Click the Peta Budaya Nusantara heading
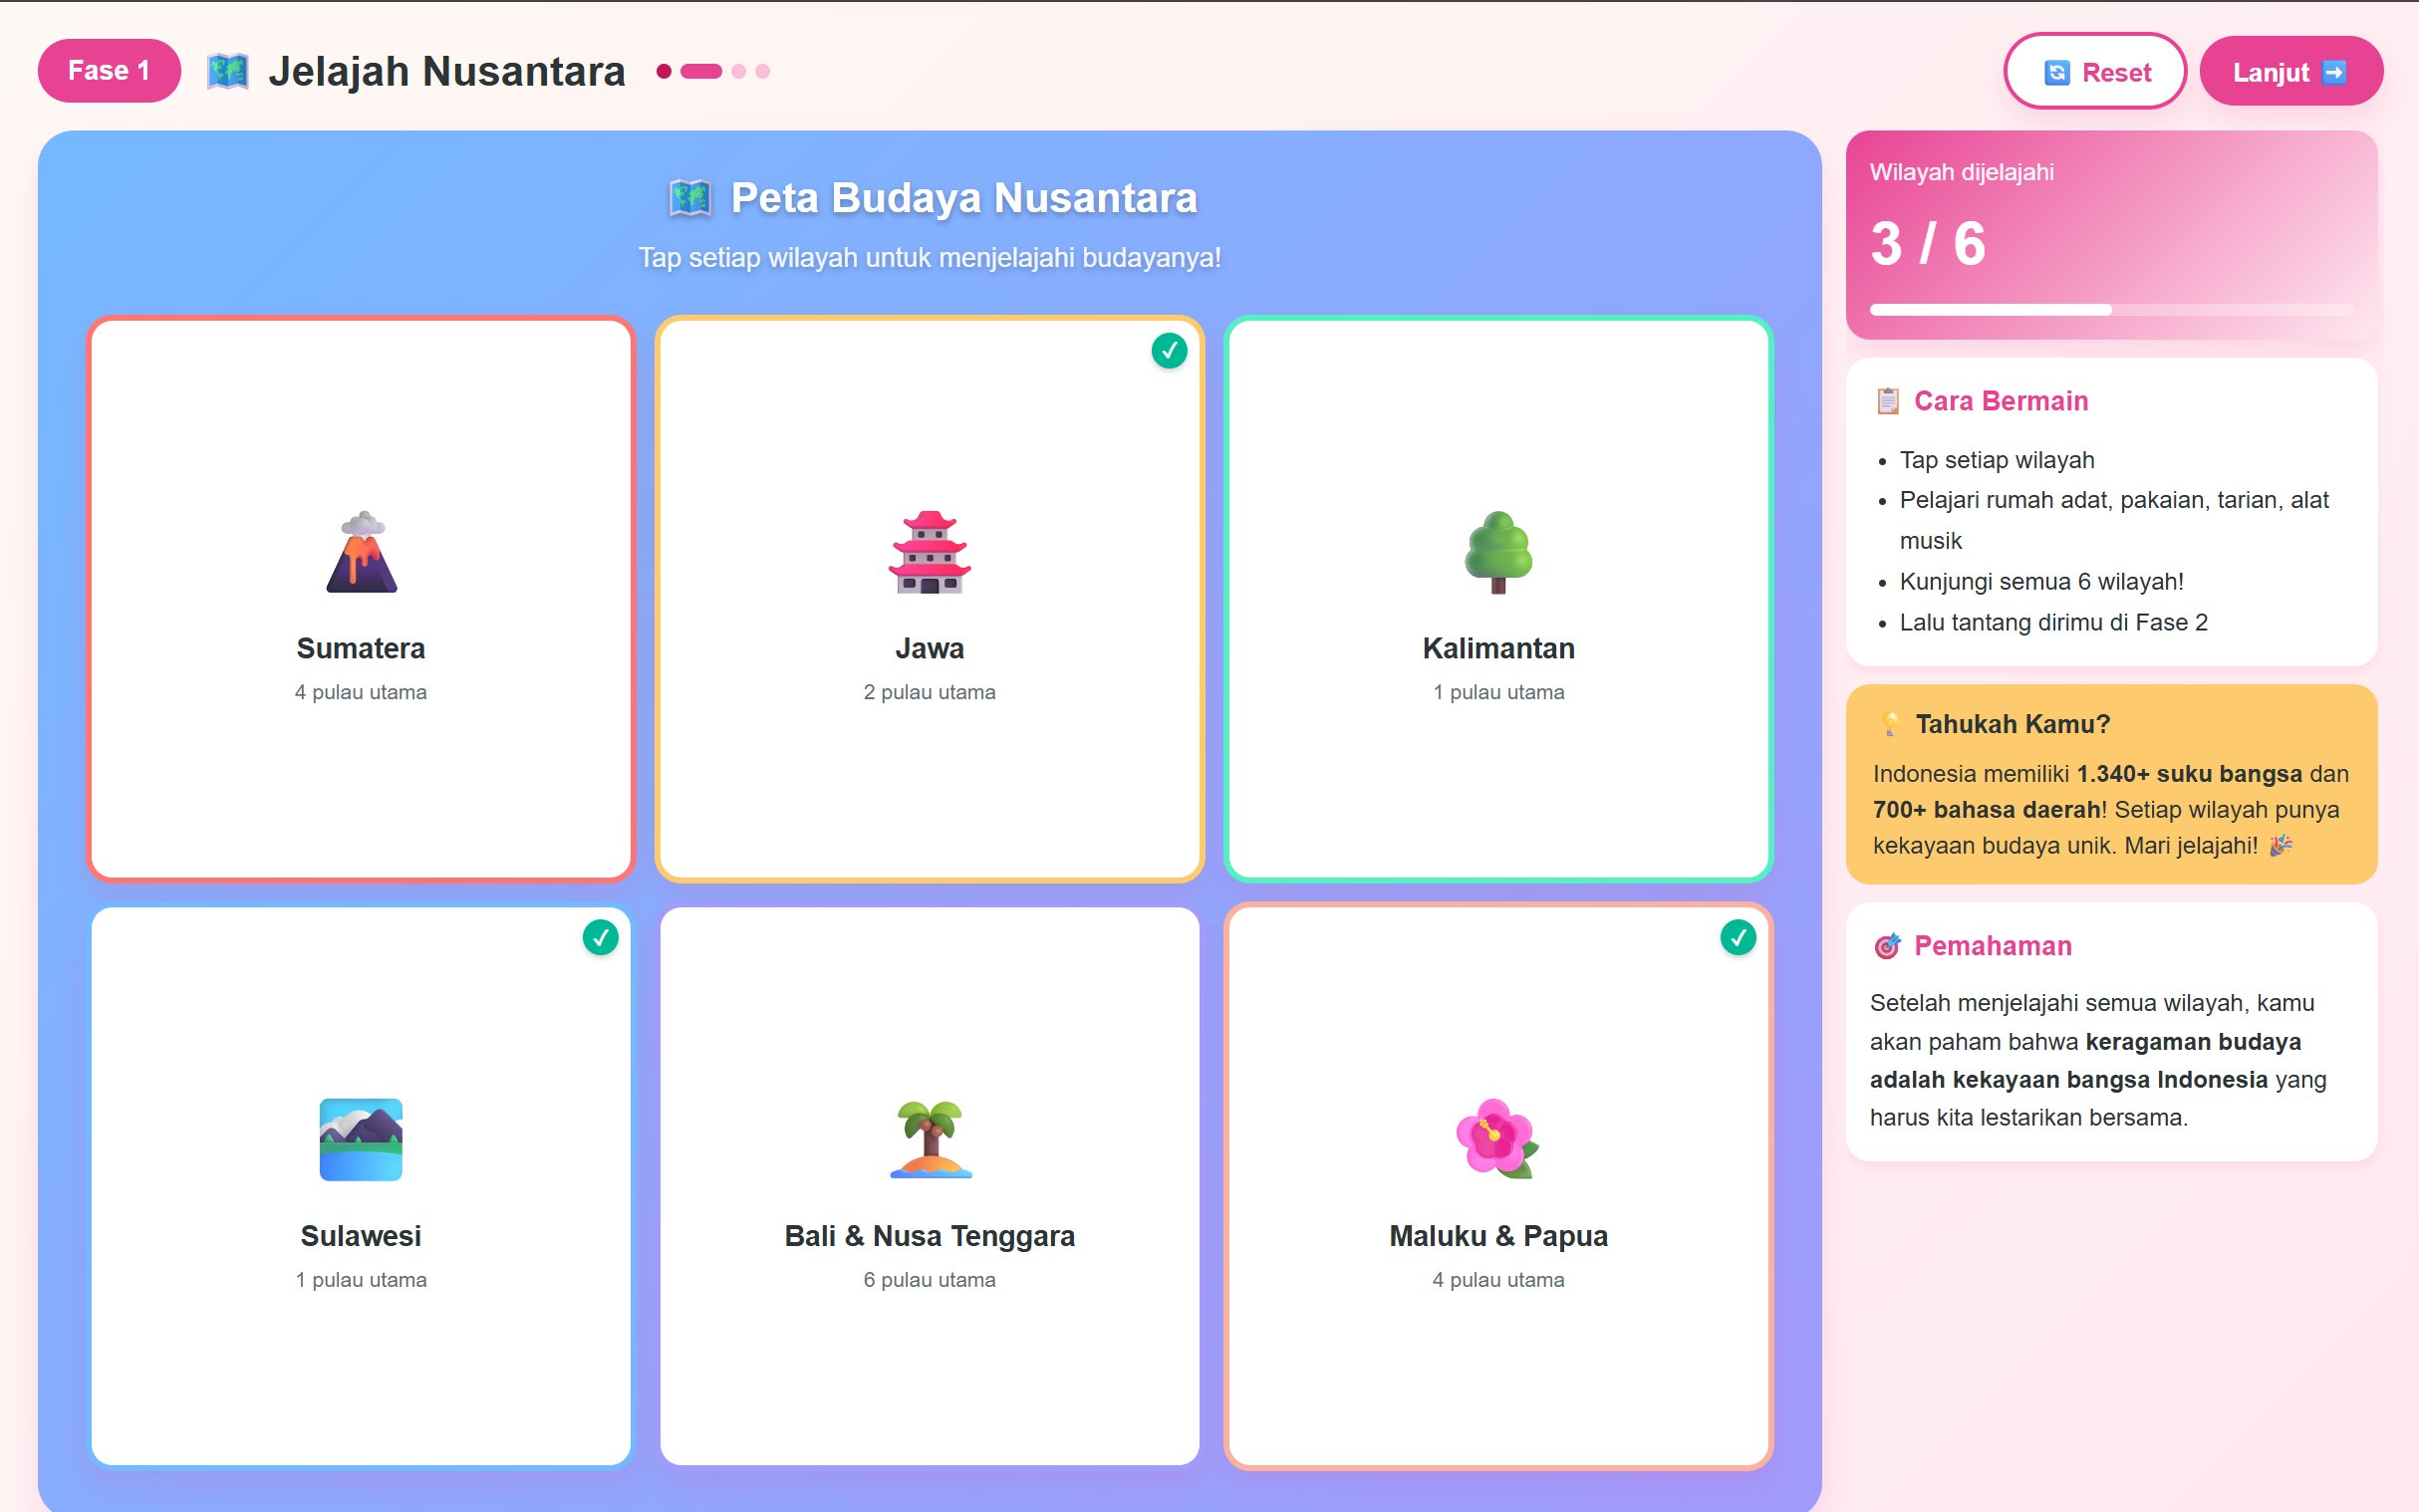 tap(964, 198)
